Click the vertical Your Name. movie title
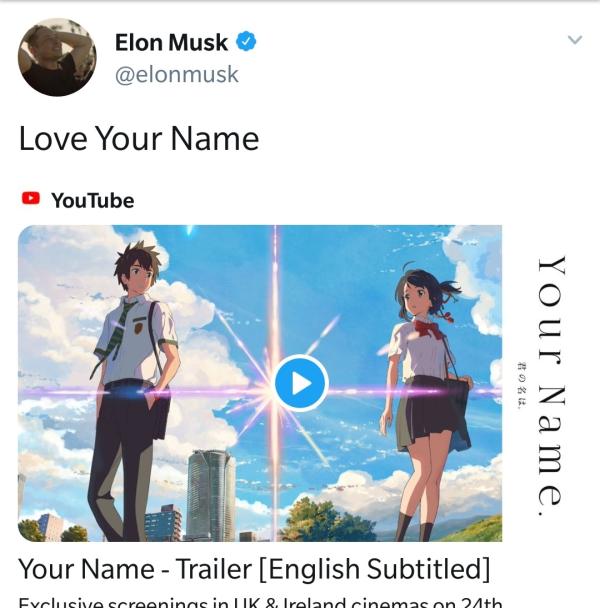600x608 pixels. tap(551, 386)
